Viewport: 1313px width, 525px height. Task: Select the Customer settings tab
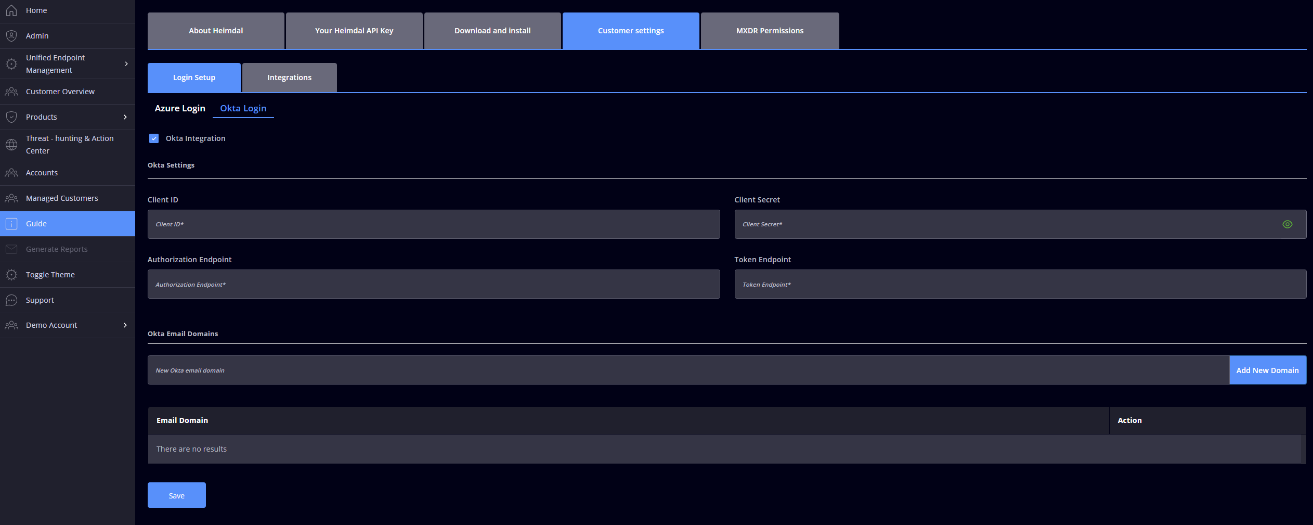(x=631, y=31)
